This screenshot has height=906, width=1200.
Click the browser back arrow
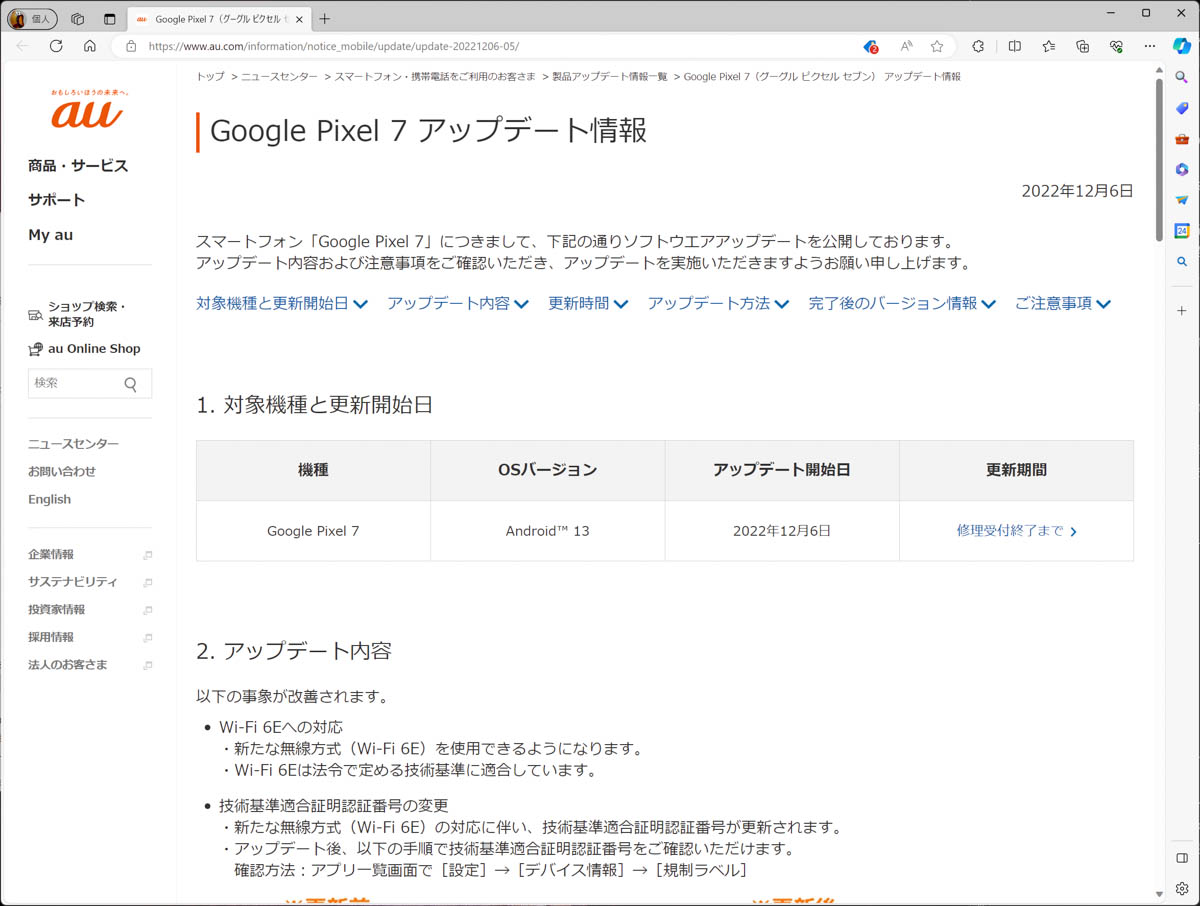23,46
